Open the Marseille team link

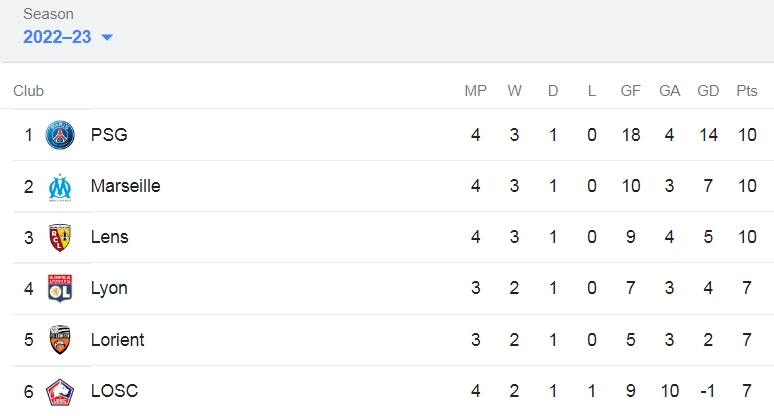[125, 186]
